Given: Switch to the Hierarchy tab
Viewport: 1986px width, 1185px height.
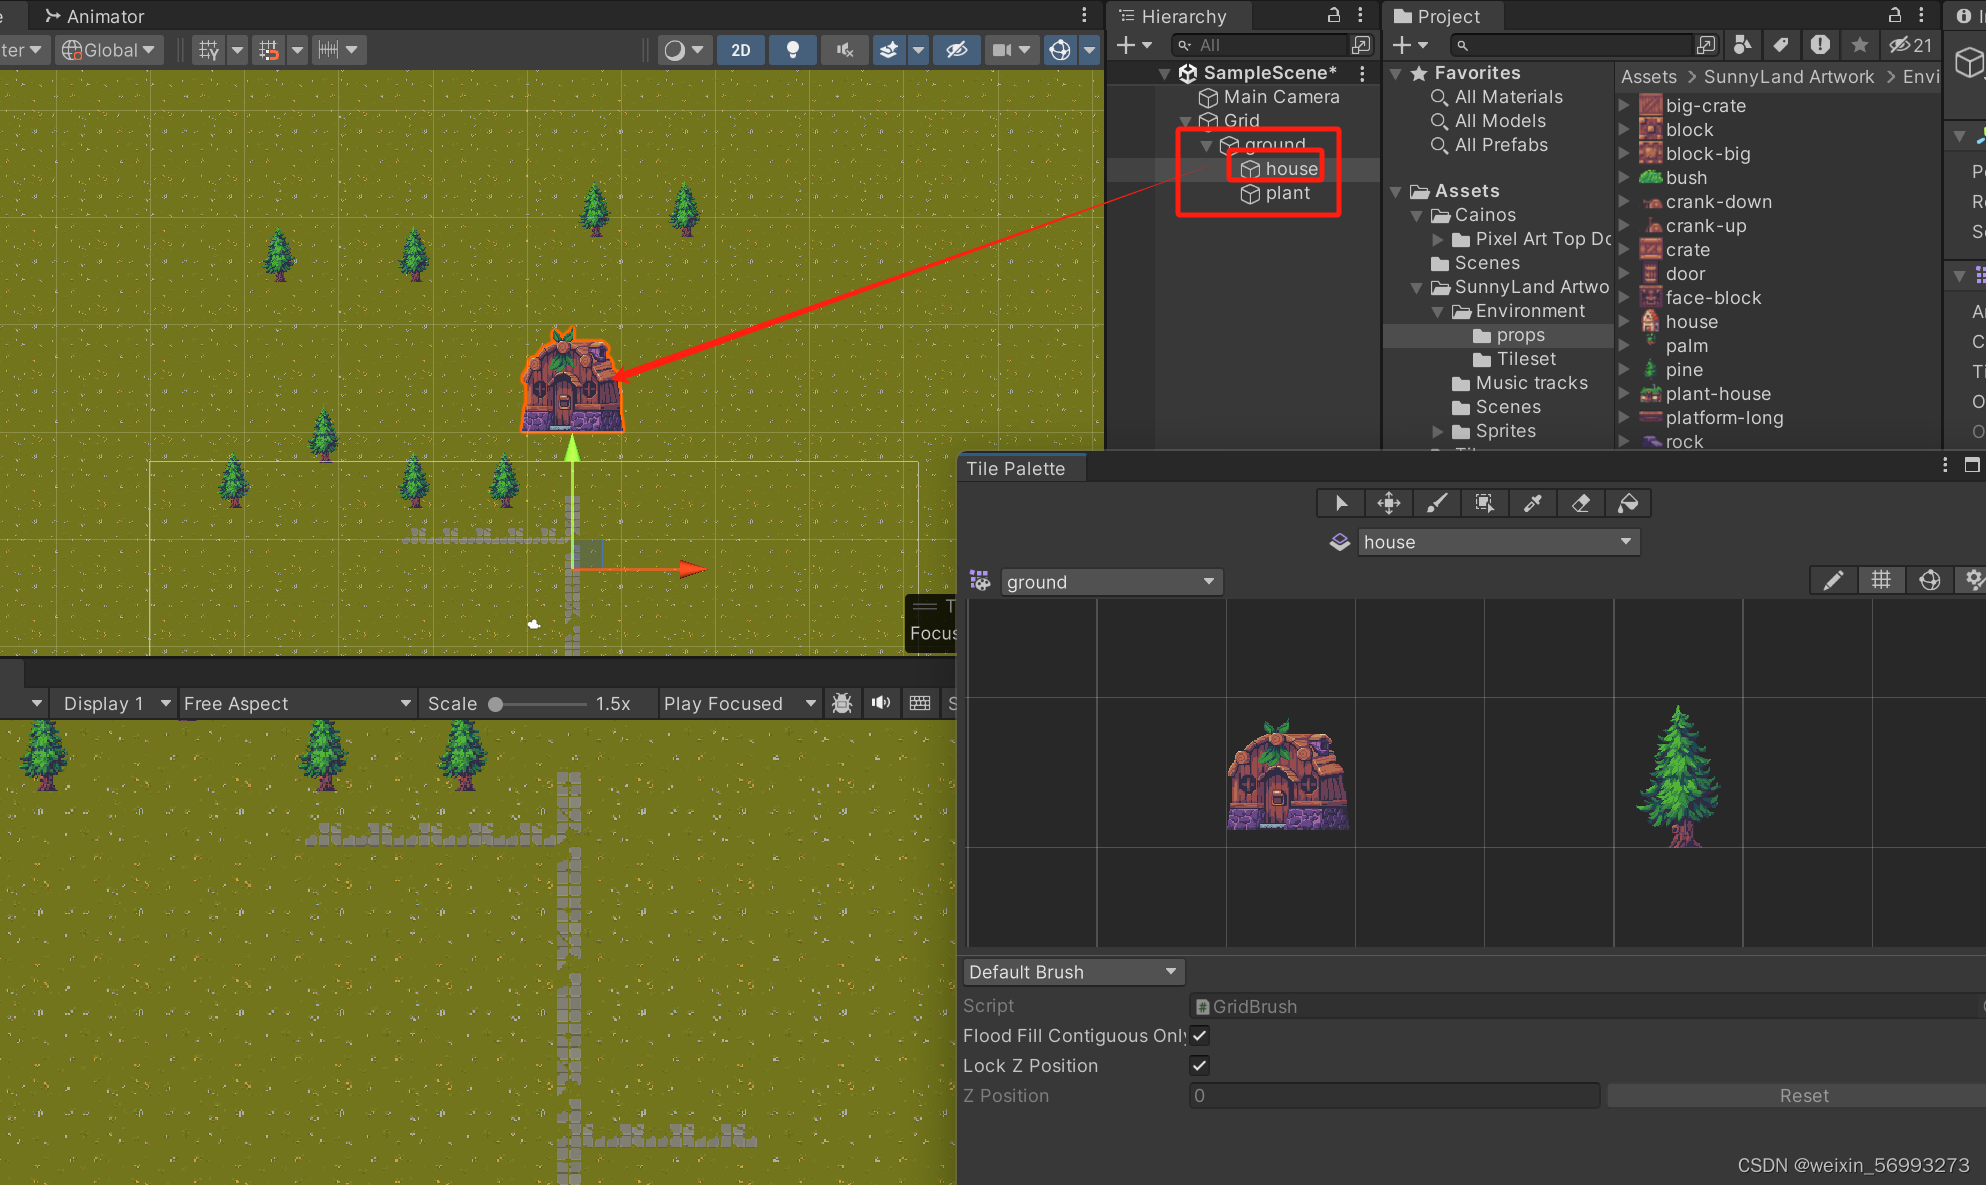Looking at the screenshot, I should (x=1183, y=16).
